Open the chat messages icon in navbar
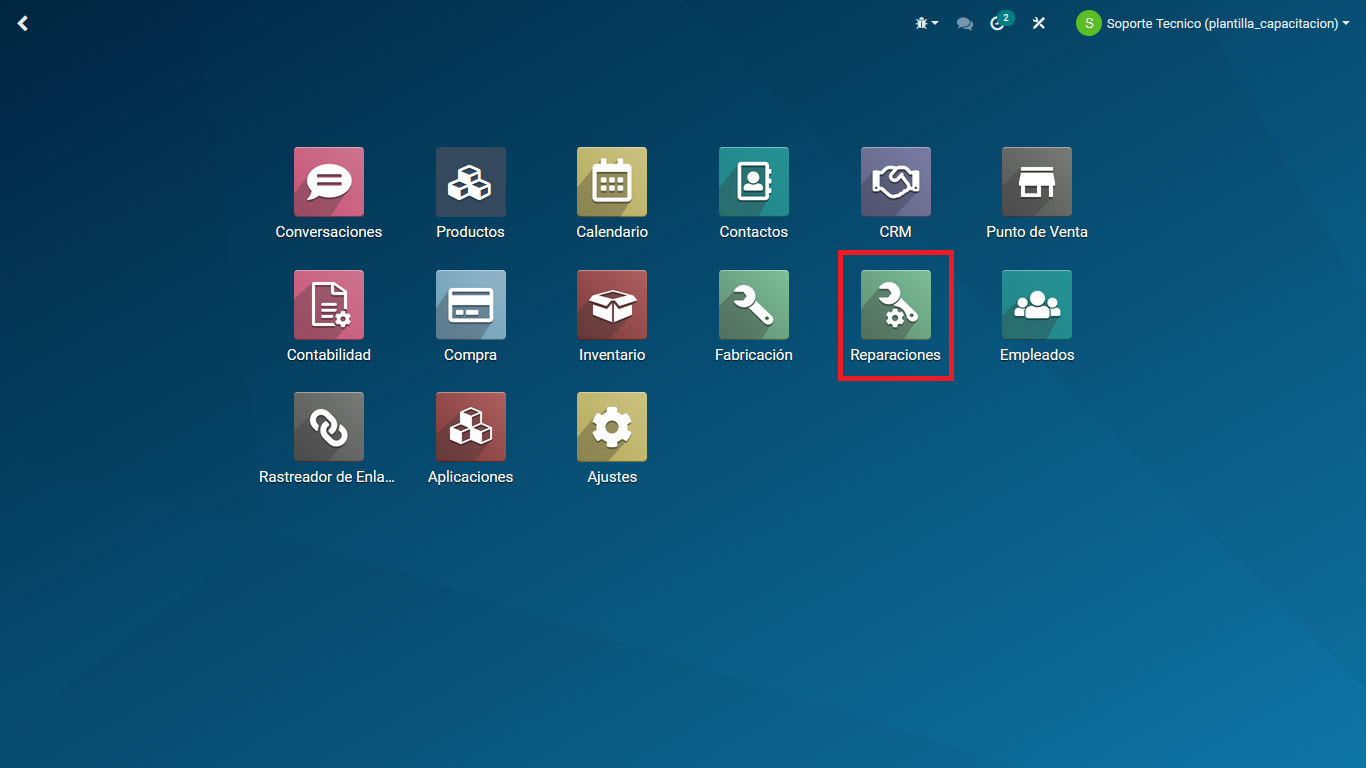Viewport: 1366px width, 768px height. coord(965,23)
